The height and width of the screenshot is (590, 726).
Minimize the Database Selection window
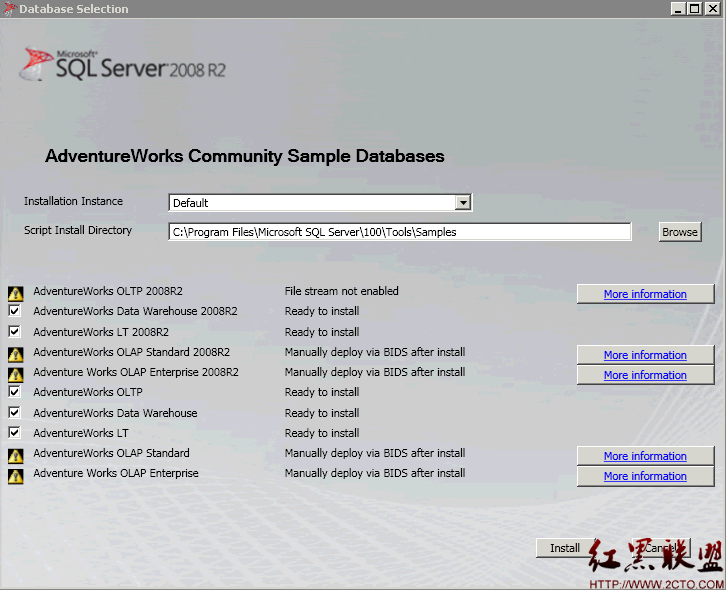(678, 8)
